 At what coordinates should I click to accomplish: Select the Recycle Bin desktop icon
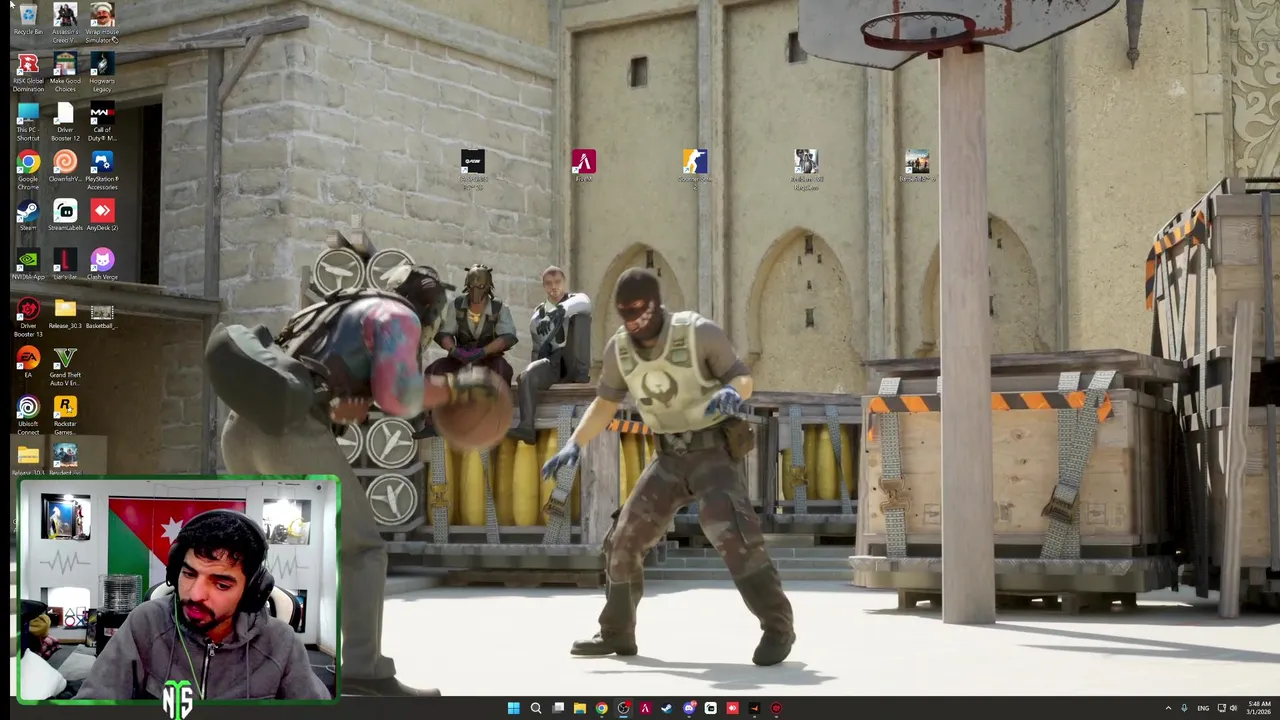click(x=28, y=20)
